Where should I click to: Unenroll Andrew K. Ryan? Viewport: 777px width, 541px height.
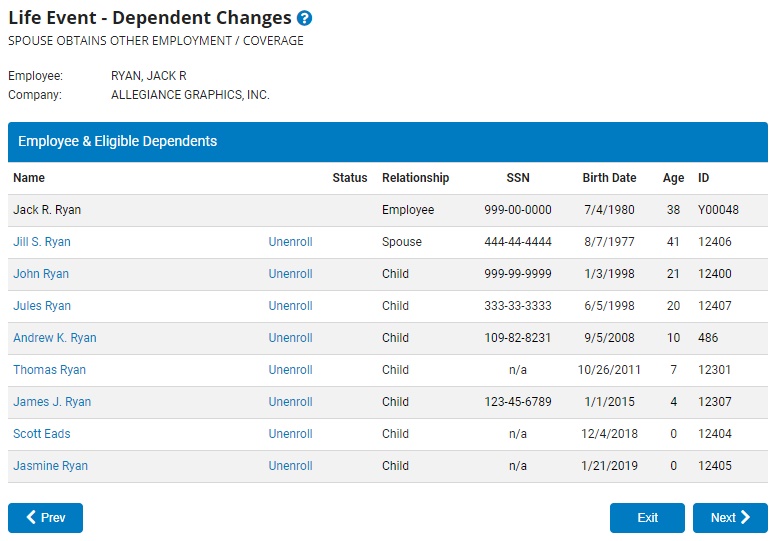[x=290, y=338]
